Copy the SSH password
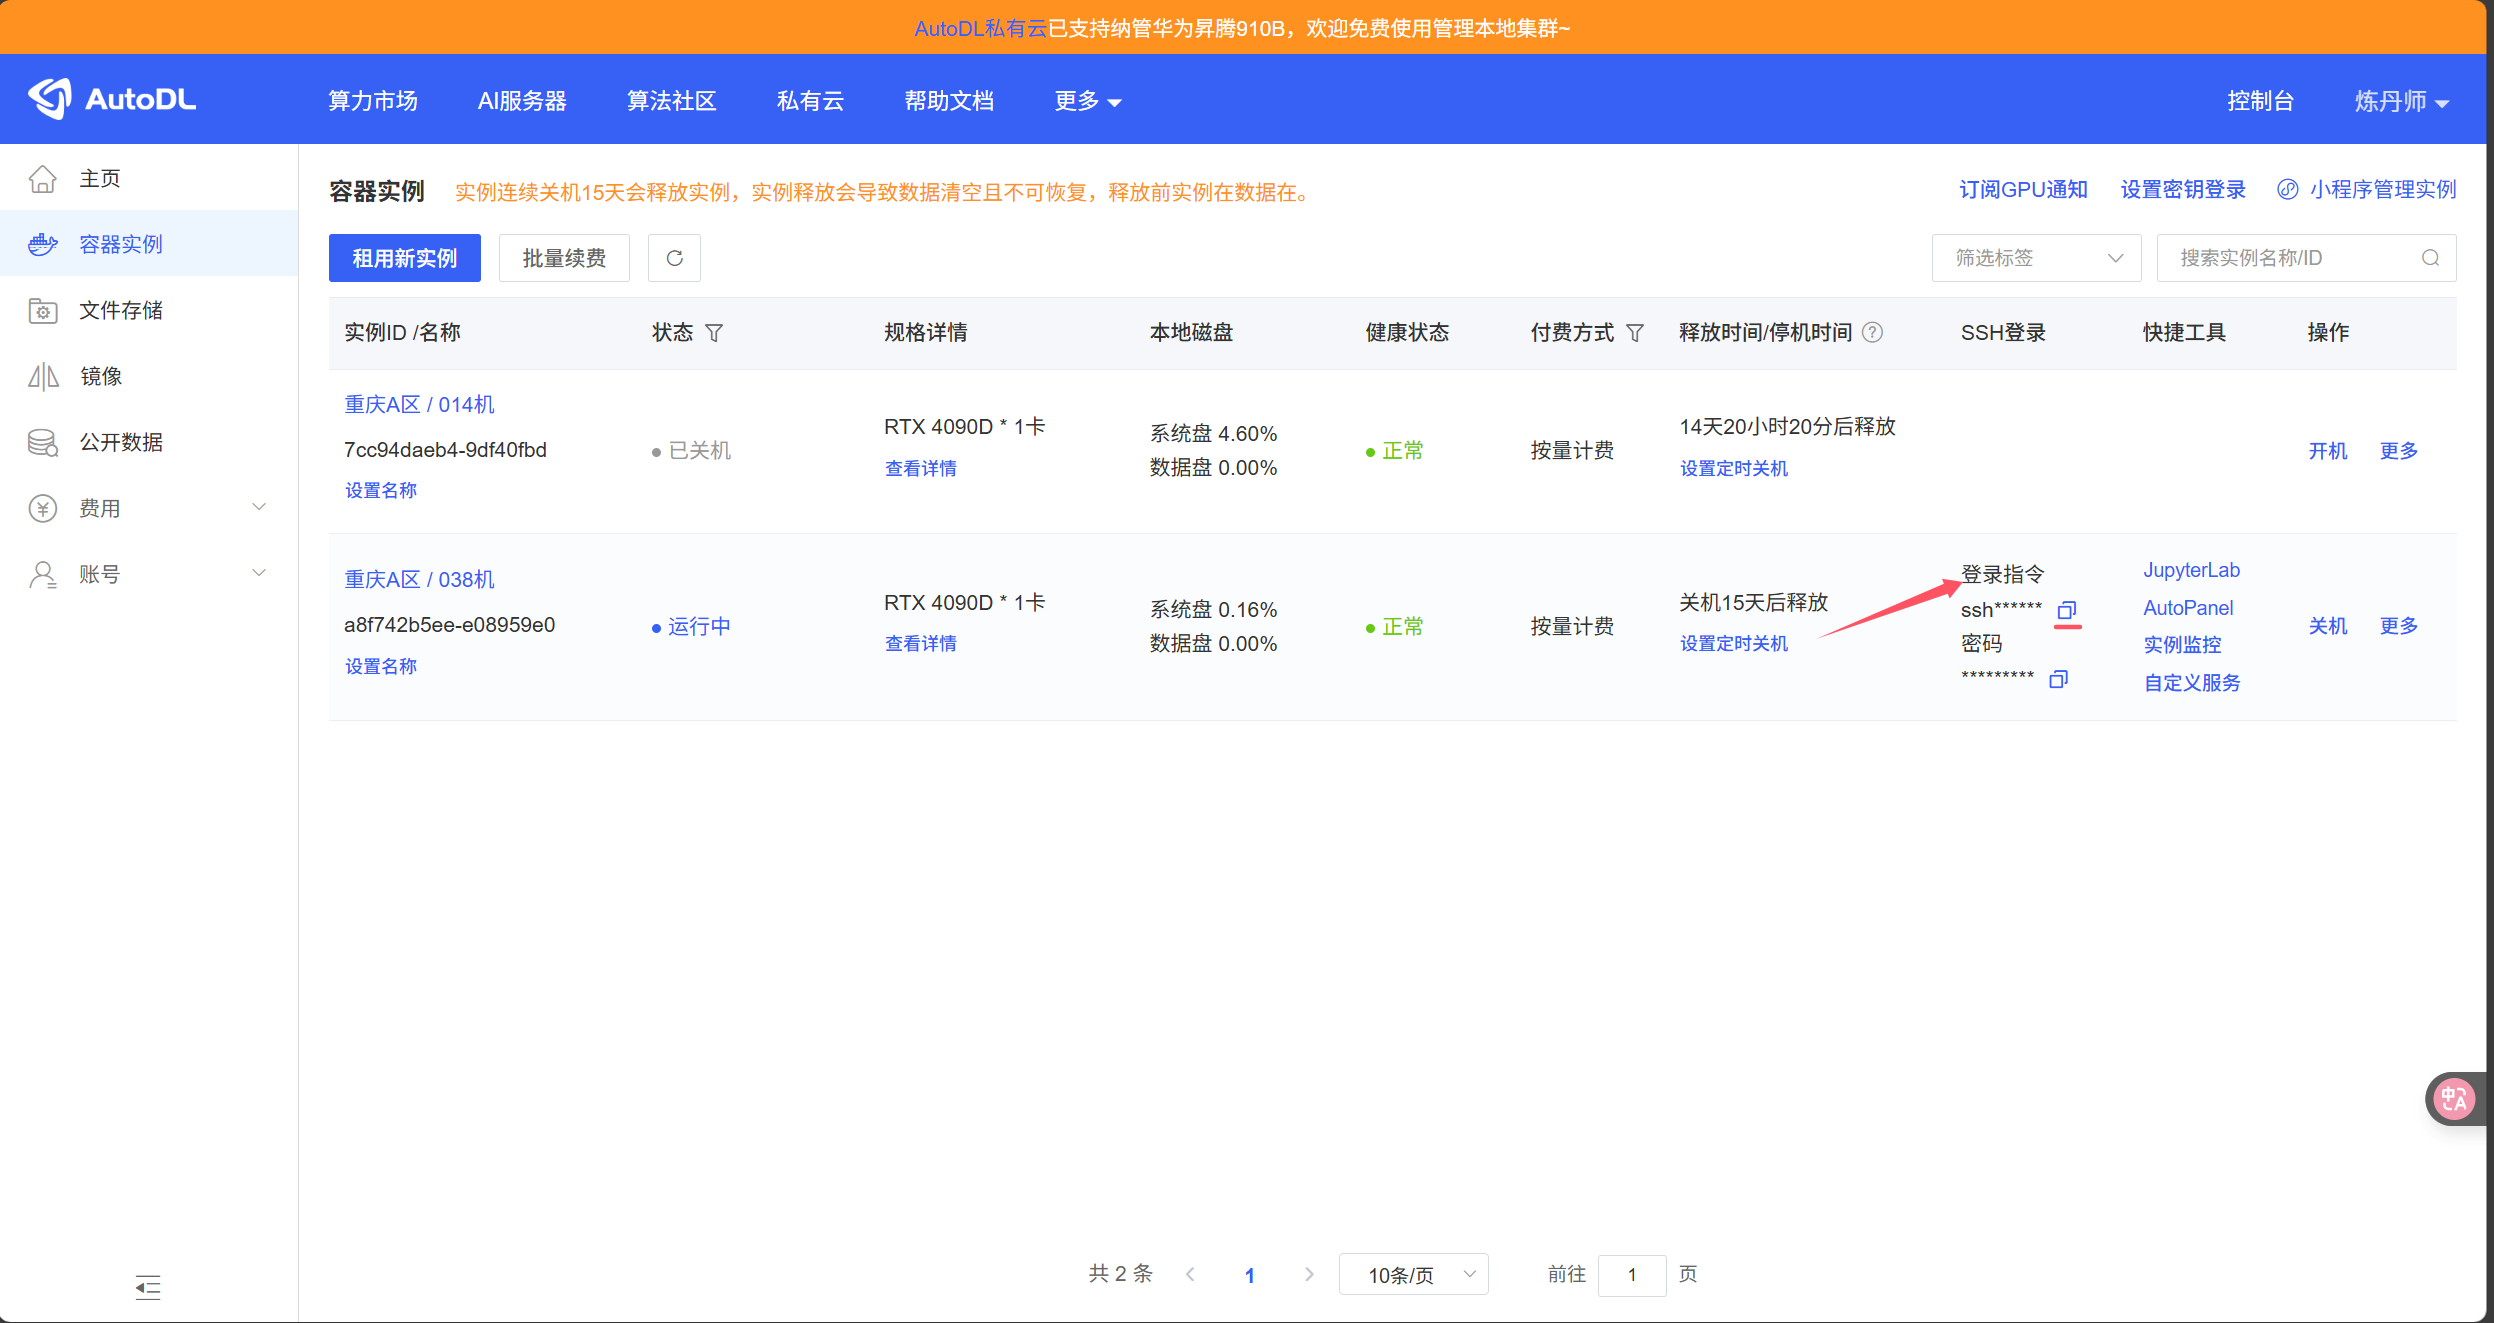This screenshot has height=1323, width=2494. coord(2058,680)
